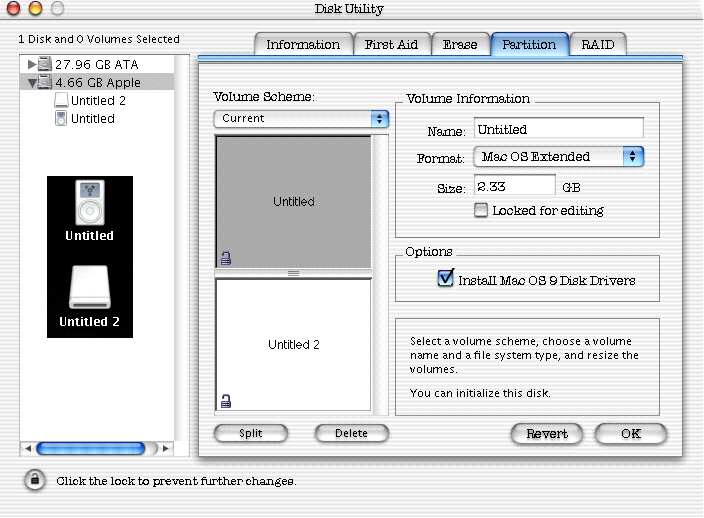Click the iPod icon beside Untitled in list
Image resolution: width=704 pixels, height=518 pixels.
pos(61,119)
